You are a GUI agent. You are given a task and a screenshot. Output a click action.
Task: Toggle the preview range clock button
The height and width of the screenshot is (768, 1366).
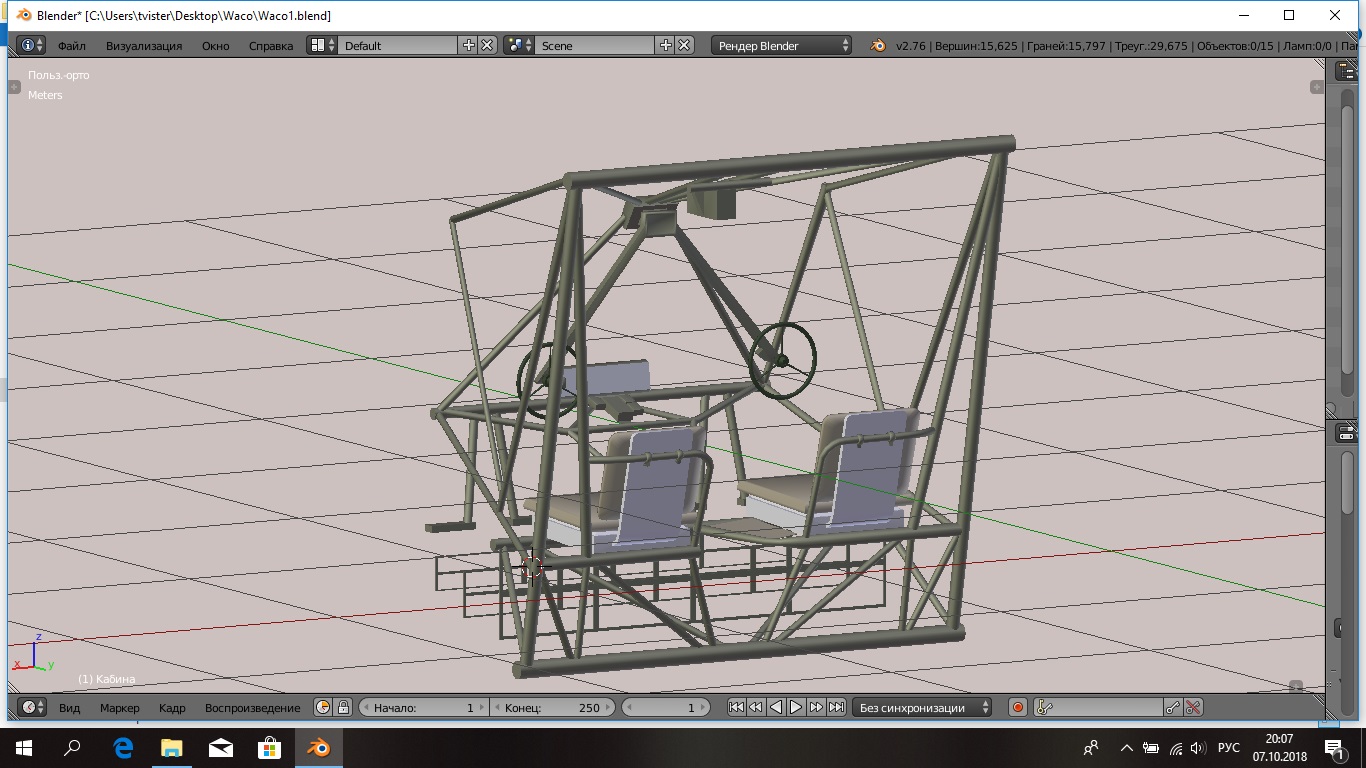tap(323, 707)
